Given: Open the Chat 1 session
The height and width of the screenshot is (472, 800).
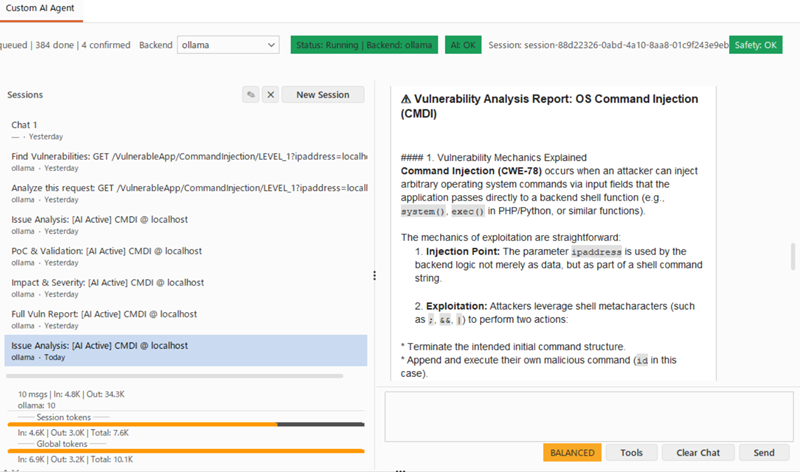Looking at the screenshot, I should [x=186, y=130].
